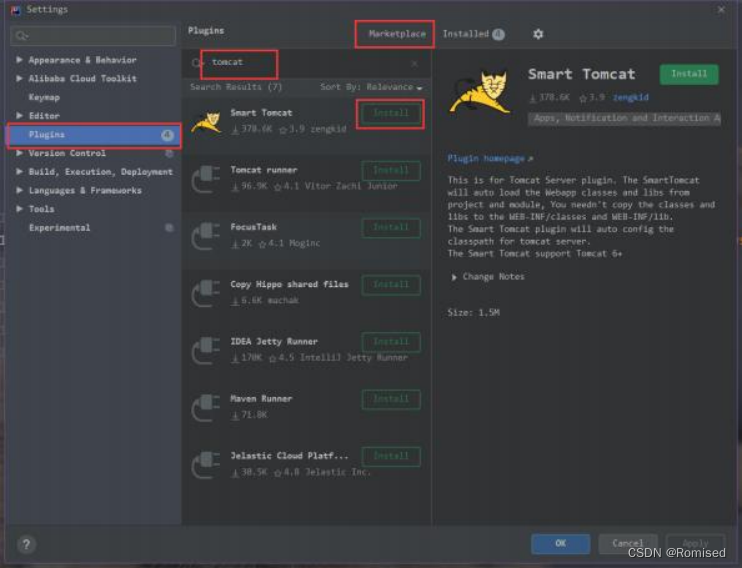Expand Build, Execution, Deployment node

click(x=19, y=171)
